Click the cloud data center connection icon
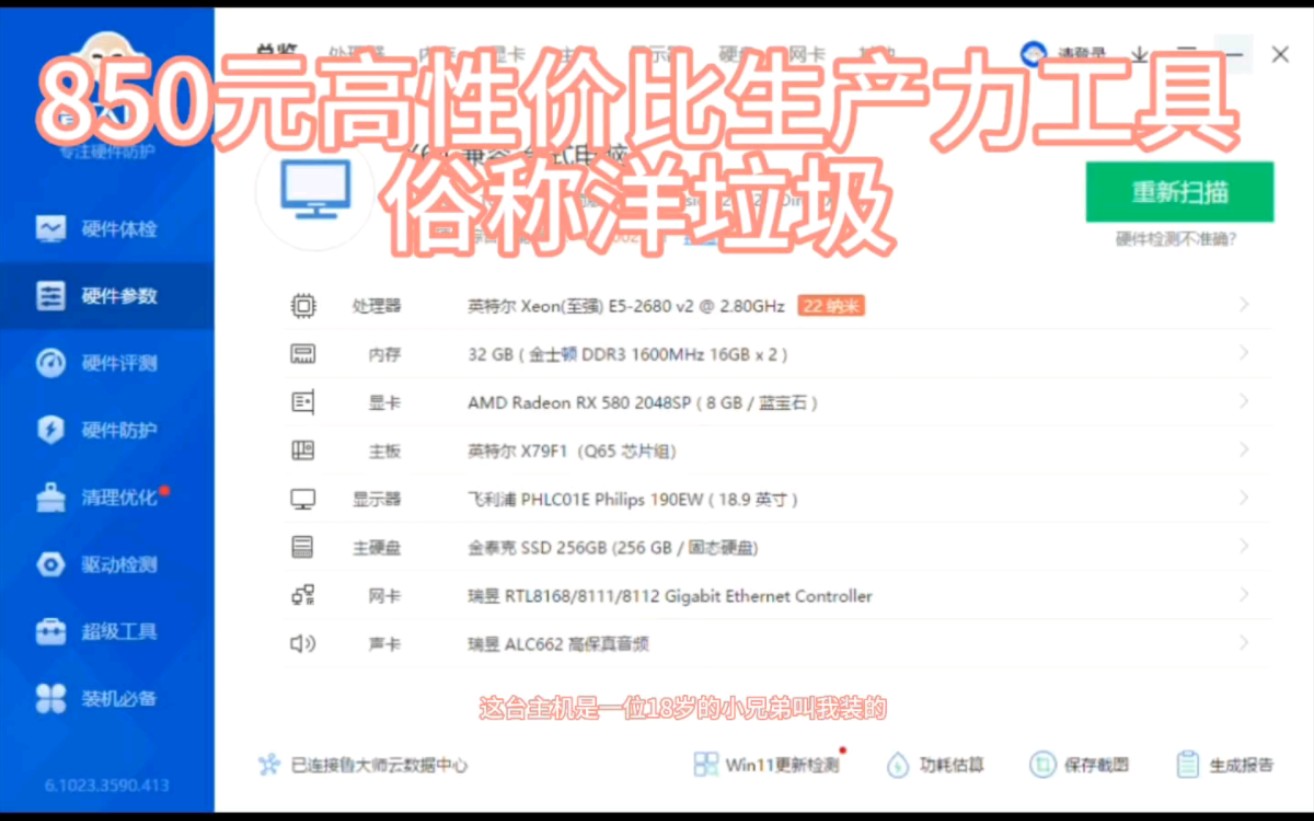1314x821 pixels. pyautogui.click(x=269, y=765)
